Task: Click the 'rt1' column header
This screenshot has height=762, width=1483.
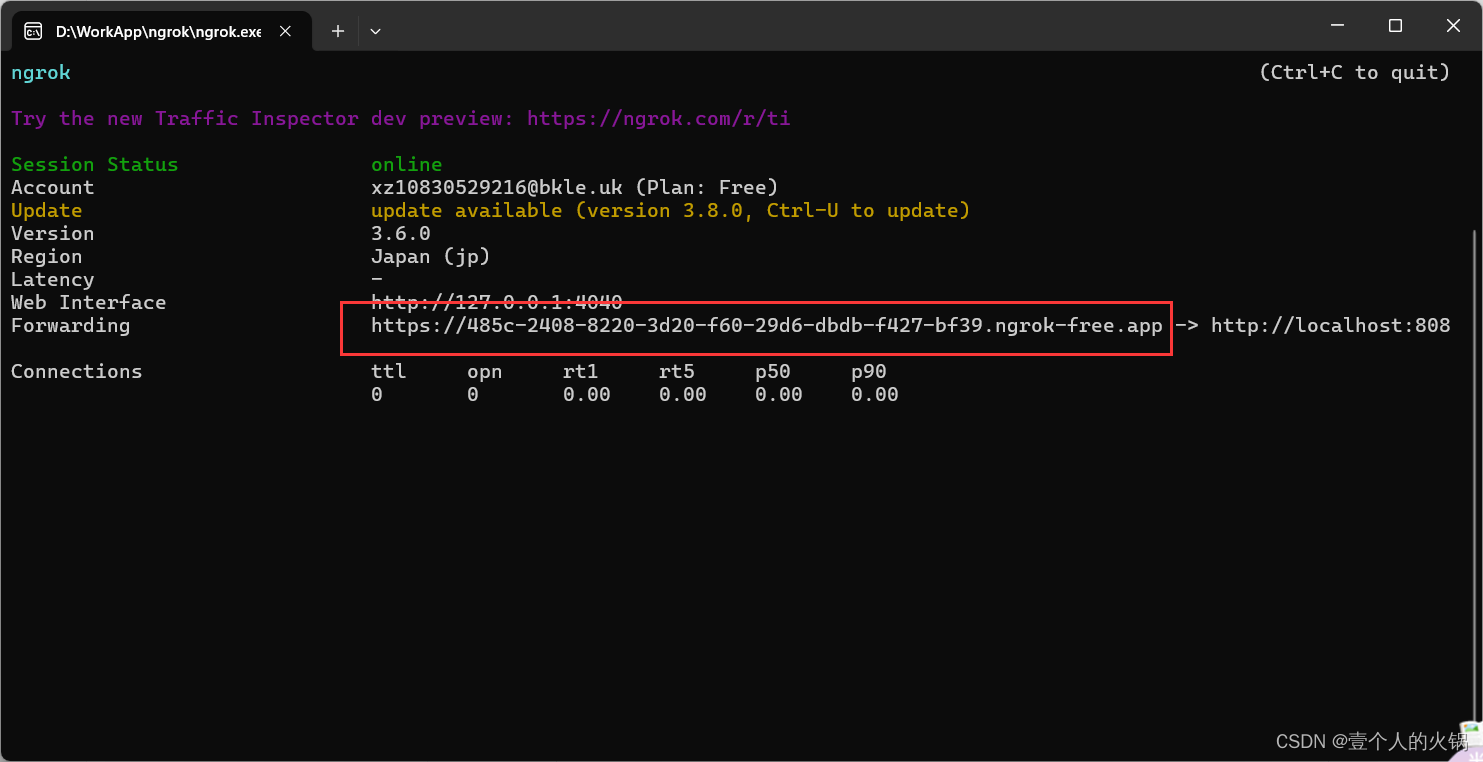Action: pos(580,372)
